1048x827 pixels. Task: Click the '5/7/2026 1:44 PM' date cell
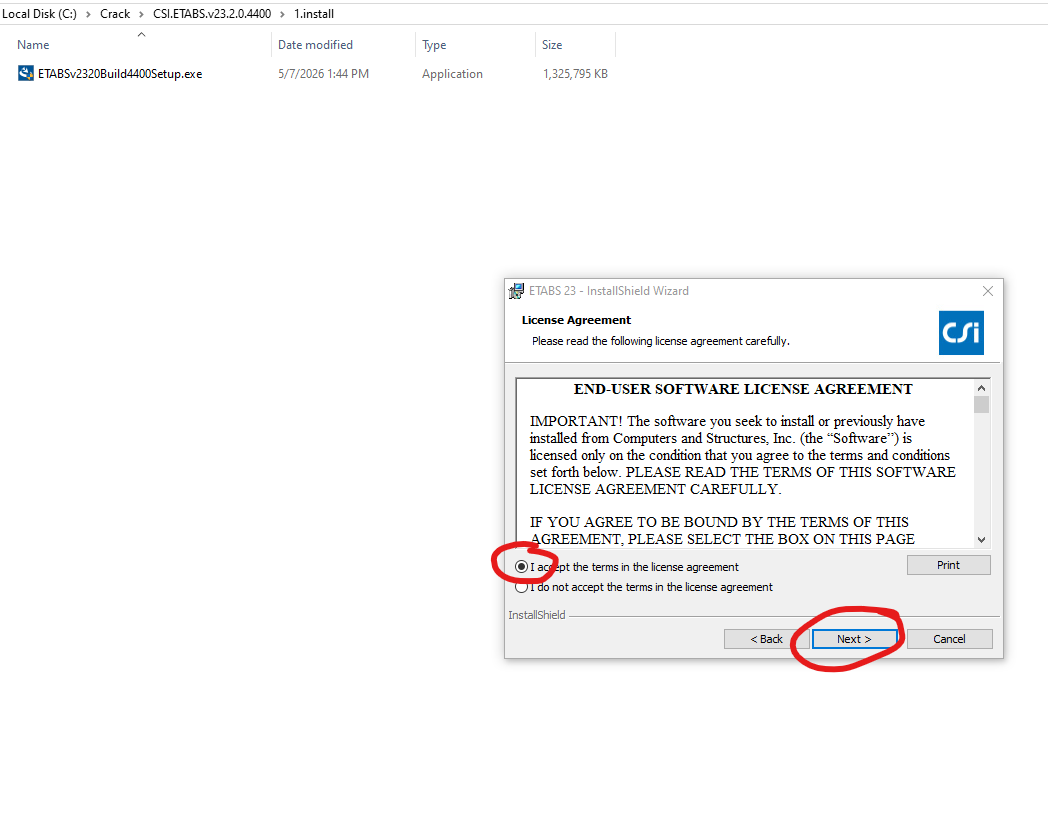tap(323, 74)
